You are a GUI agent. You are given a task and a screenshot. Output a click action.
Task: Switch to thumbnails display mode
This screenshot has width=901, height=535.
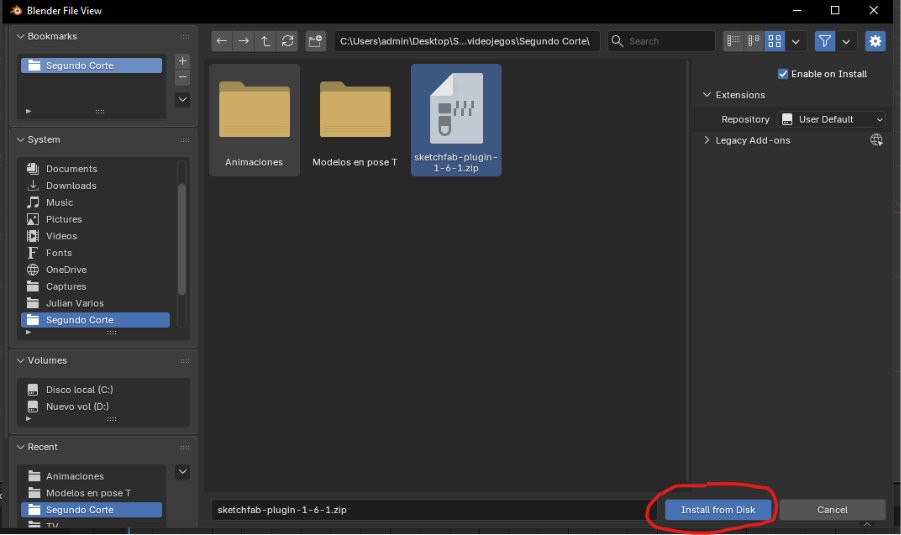pyautogui.click(x=775, y=41)
